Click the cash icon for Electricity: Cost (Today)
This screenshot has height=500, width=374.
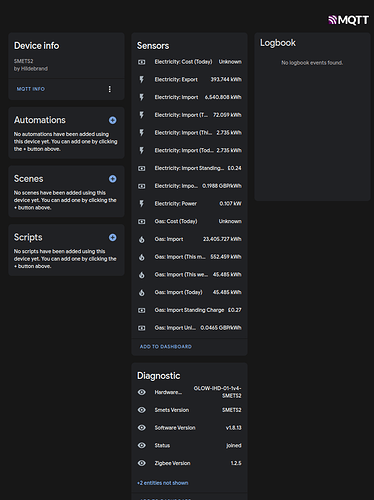[x=142, y=62]
